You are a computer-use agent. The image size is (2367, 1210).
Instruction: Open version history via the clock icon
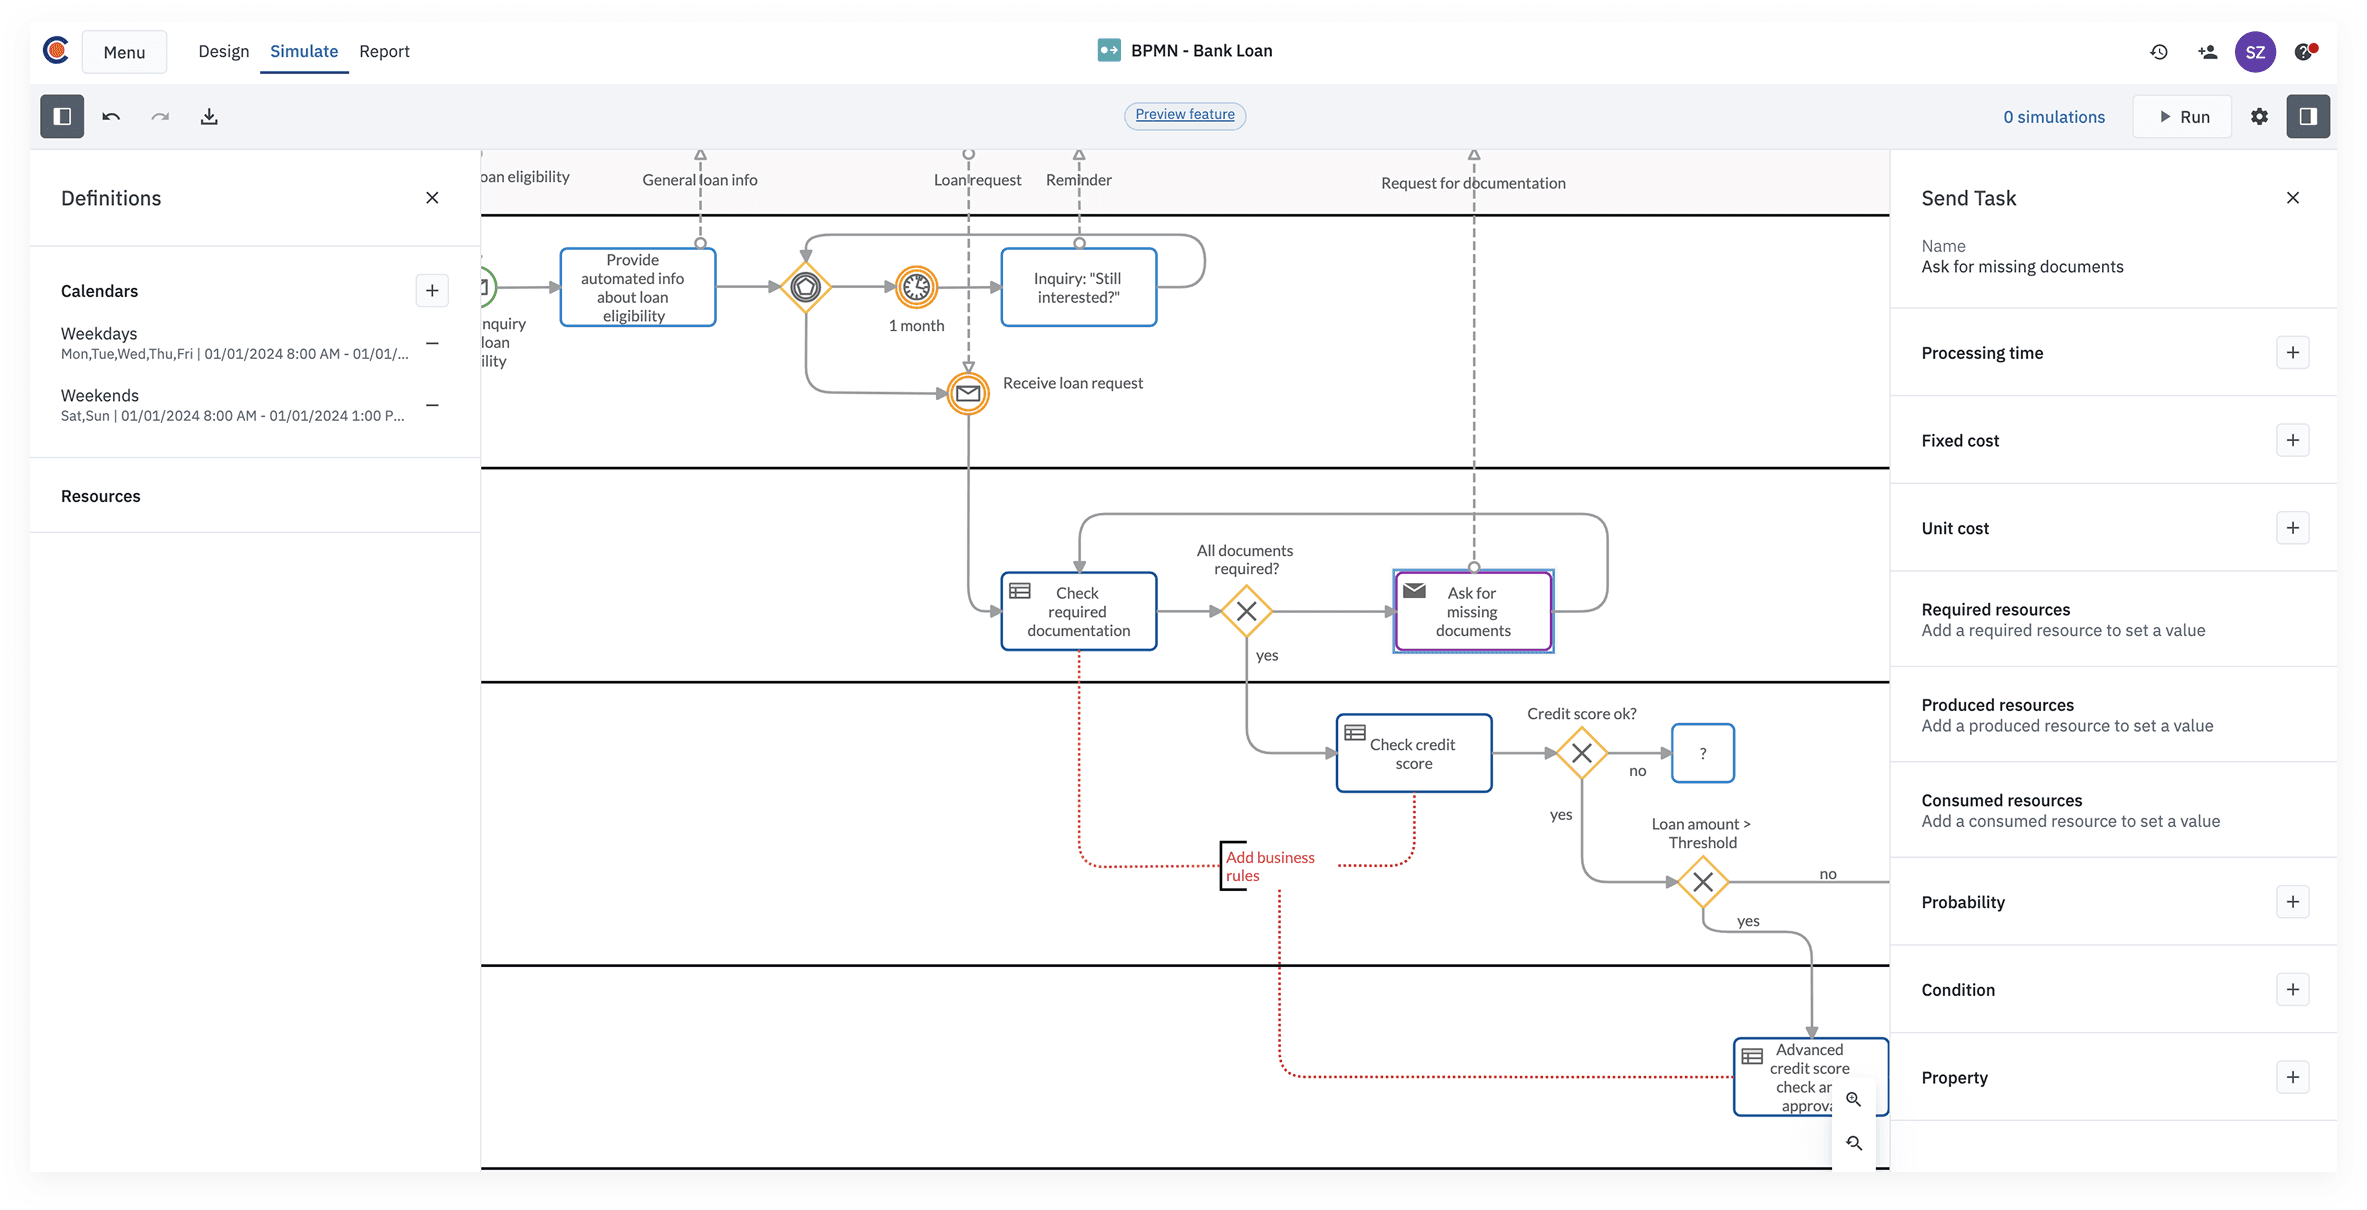click(2158, 51)
